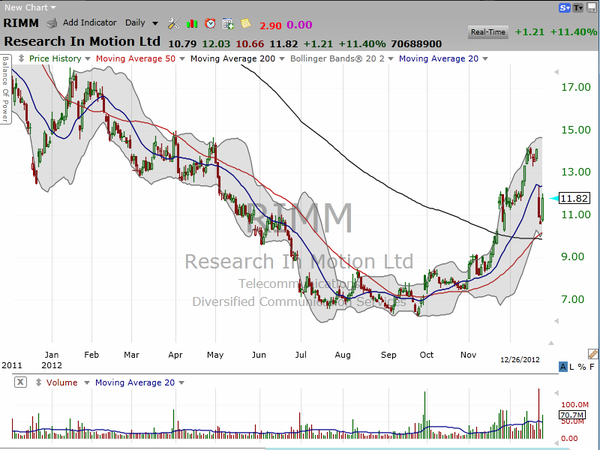Click the red Volume indicator label
This screenshot has height=450, width=600.
(x=62, y=382)
